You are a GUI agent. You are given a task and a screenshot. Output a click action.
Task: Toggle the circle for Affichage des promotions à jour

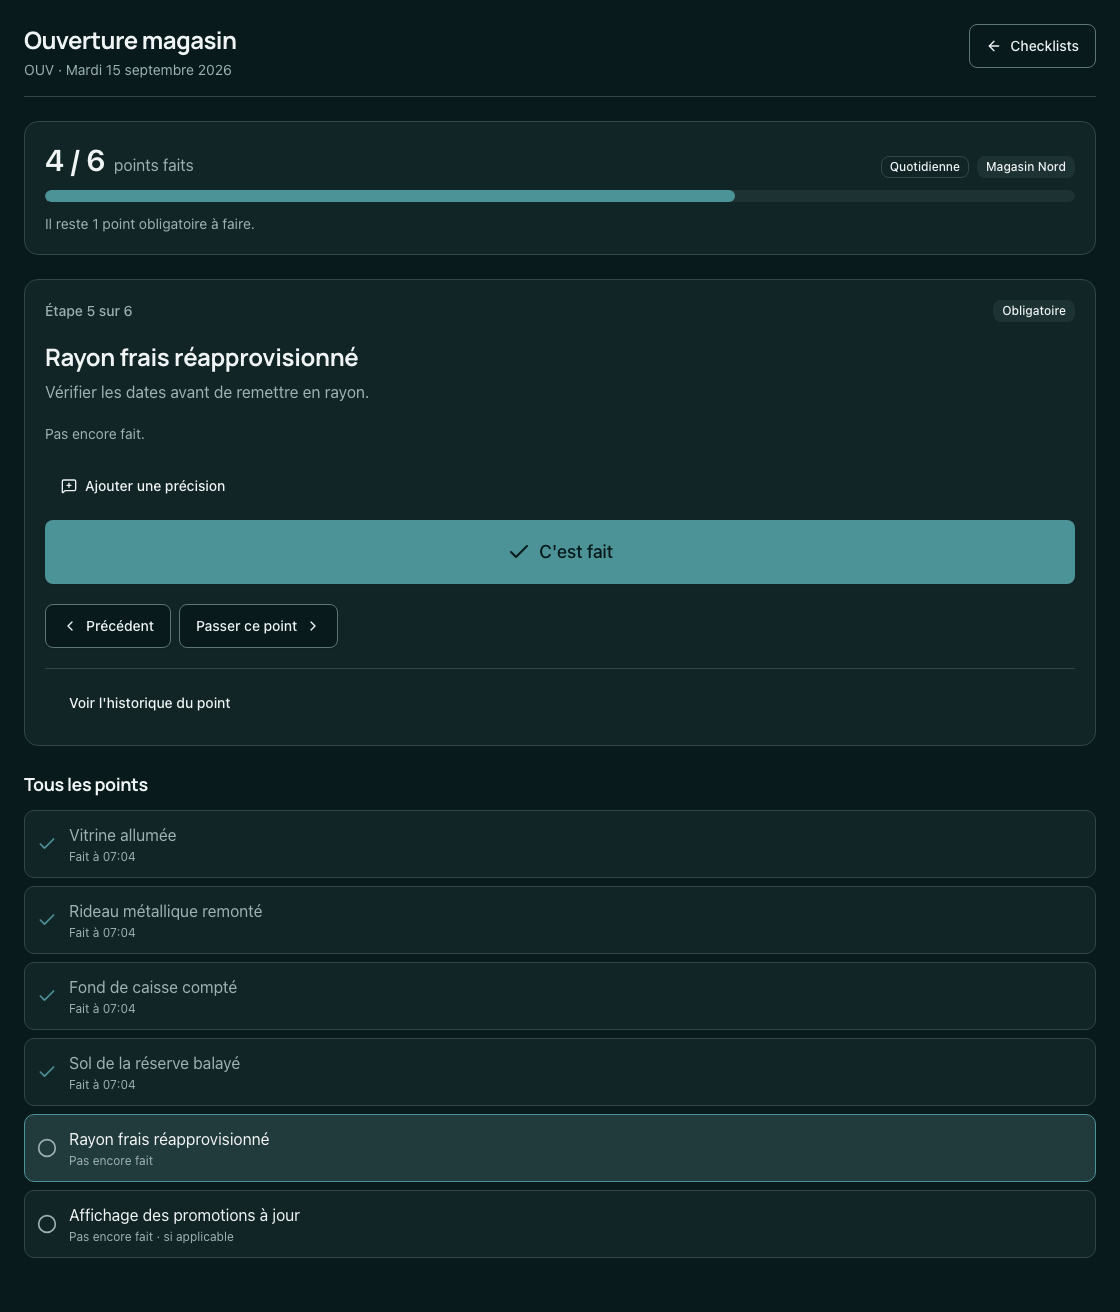tap(47, 1224)
